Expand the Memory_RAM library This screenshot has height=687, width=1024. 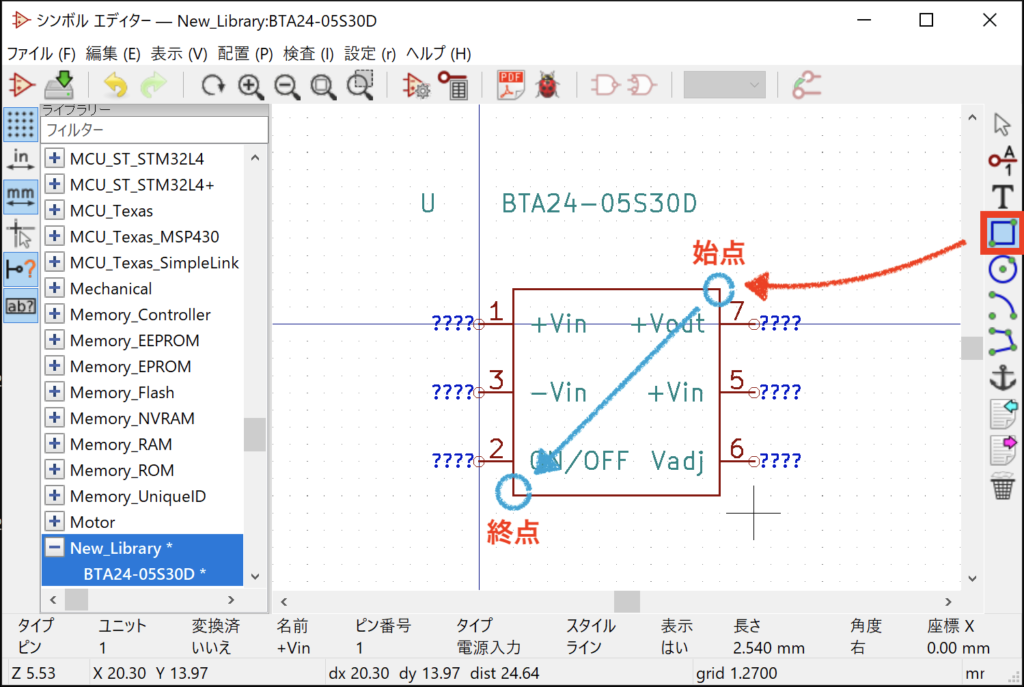[55, 444]
